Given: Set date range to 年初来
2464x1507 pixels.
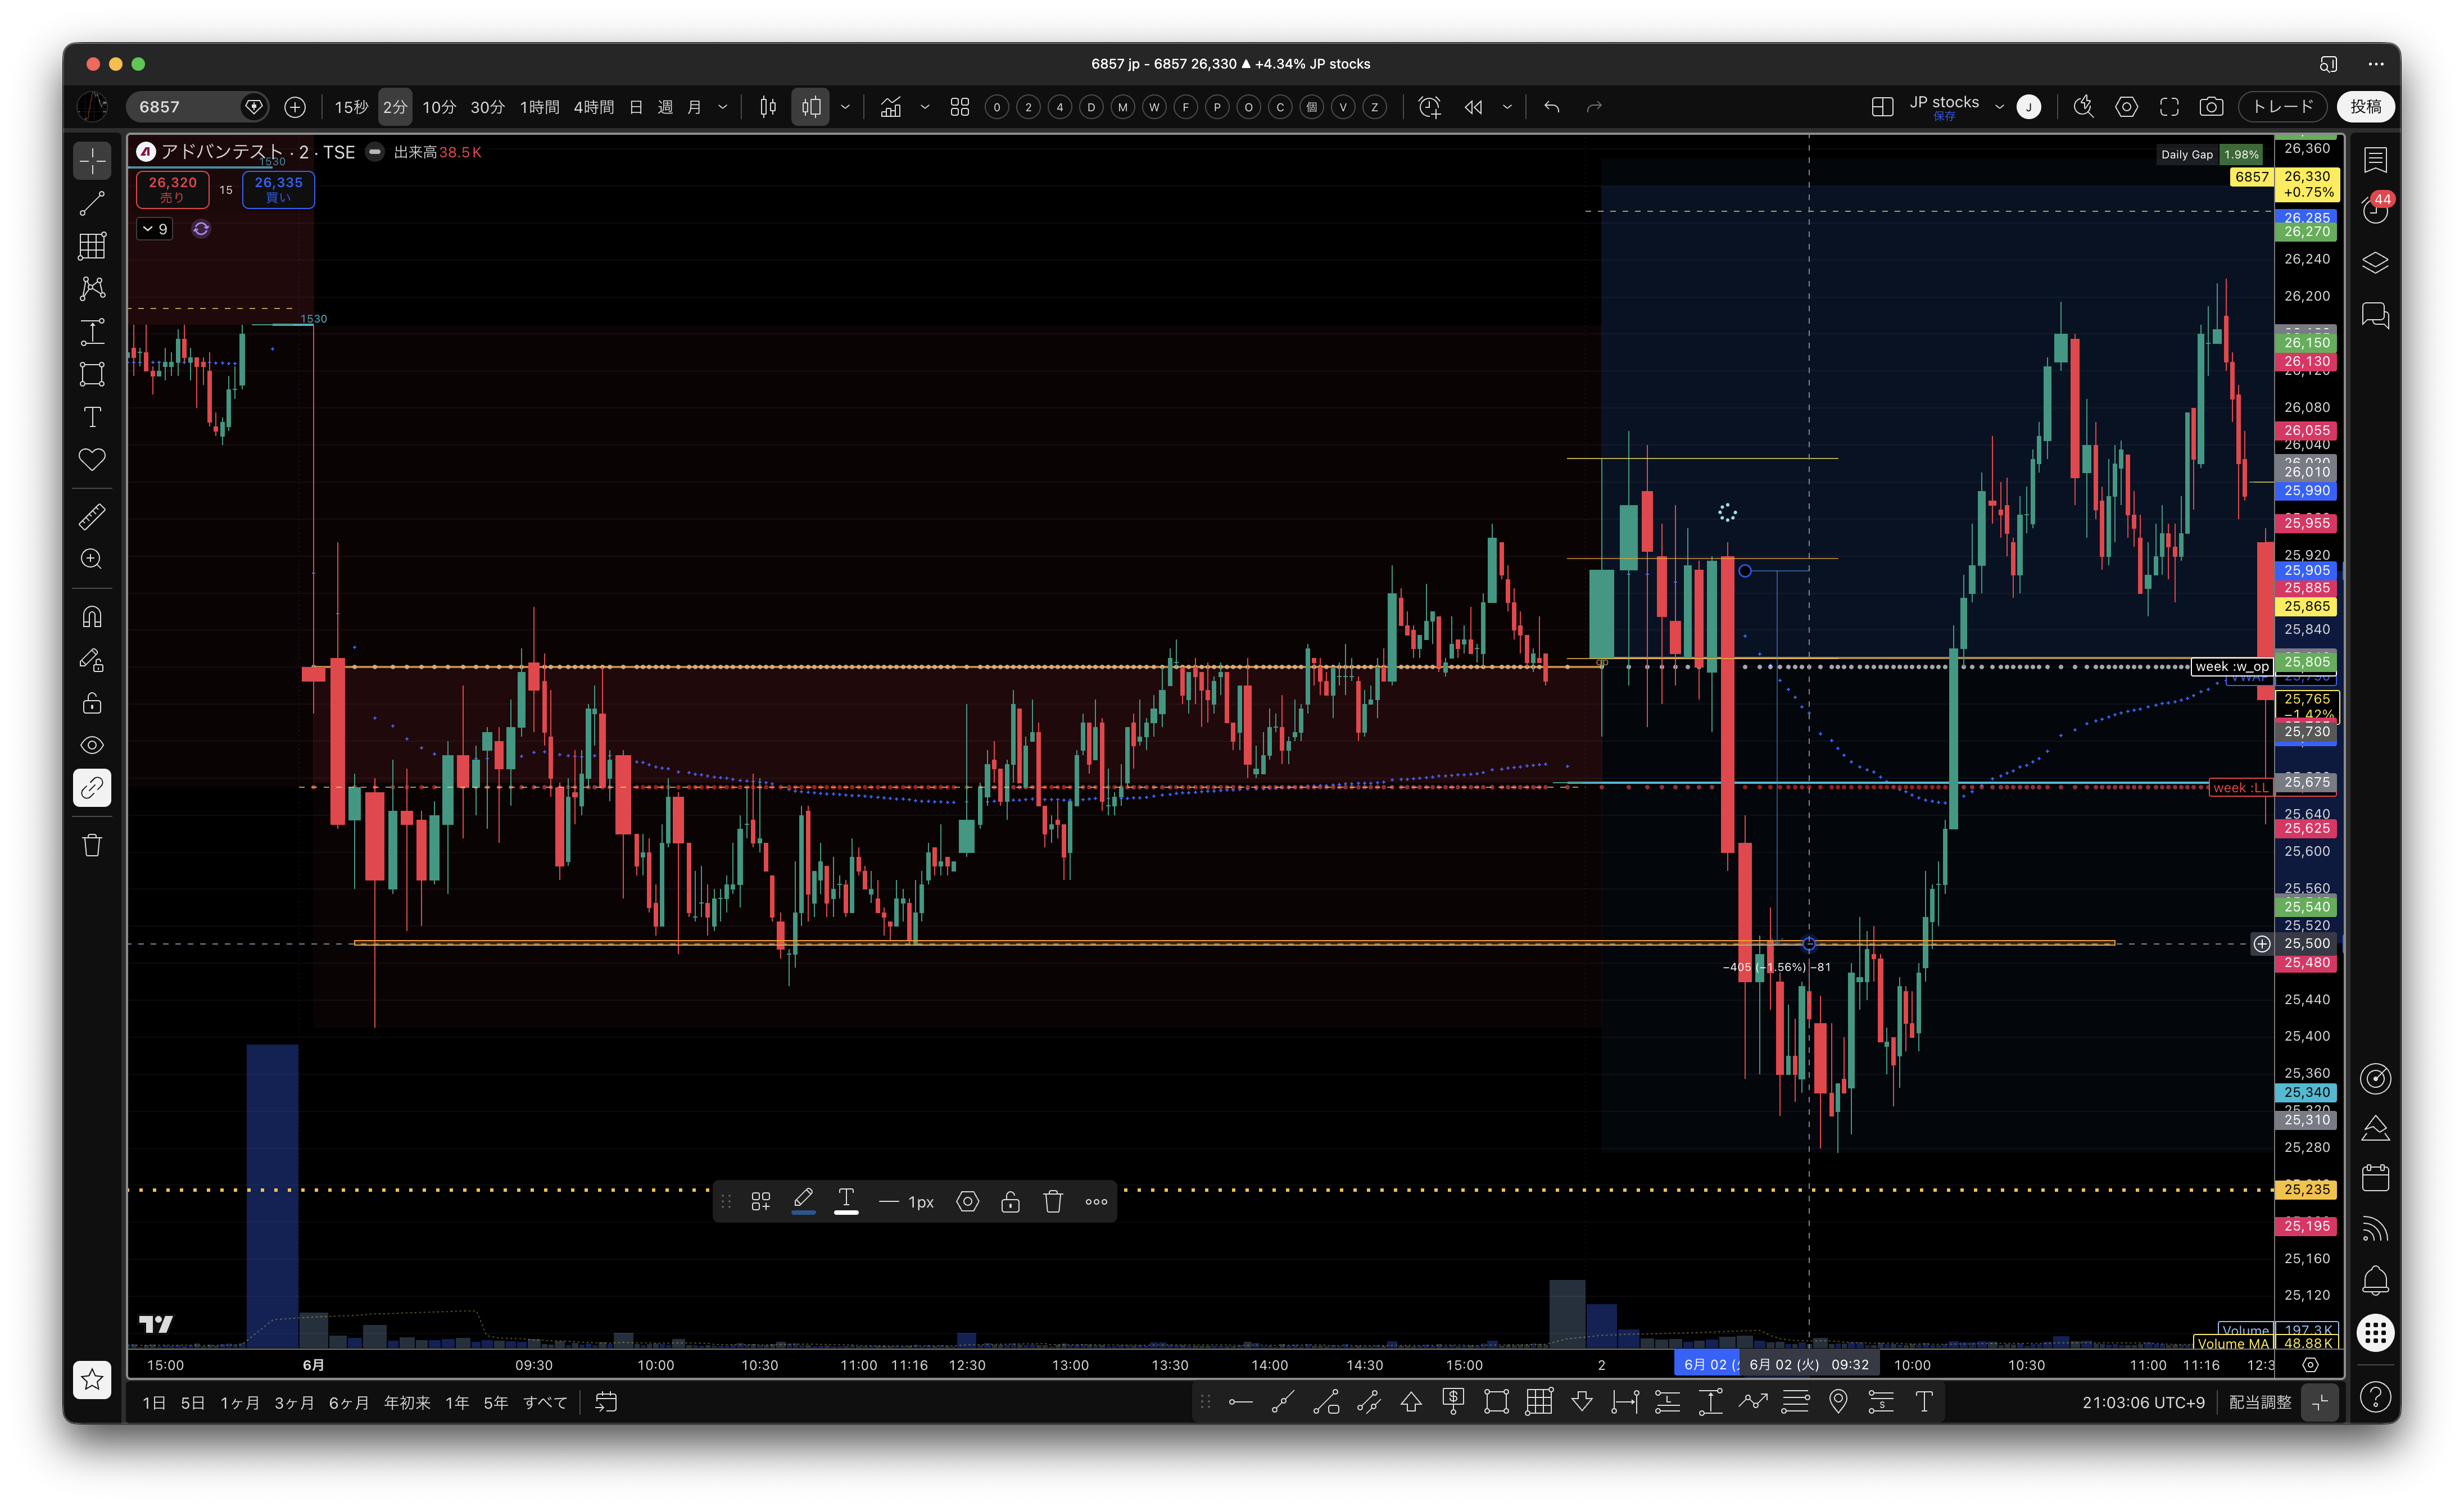Looking at the screenshot, I should pyautogui.click(x=407, y=1403).
